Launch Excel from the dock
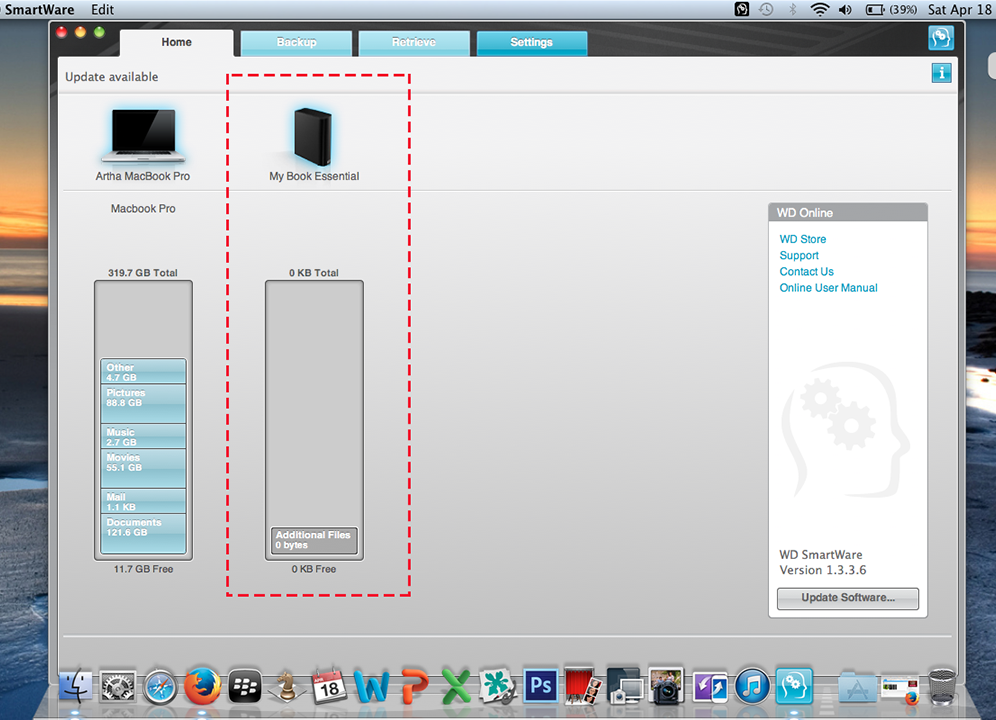The image size is (996, 720). [456, 687]
